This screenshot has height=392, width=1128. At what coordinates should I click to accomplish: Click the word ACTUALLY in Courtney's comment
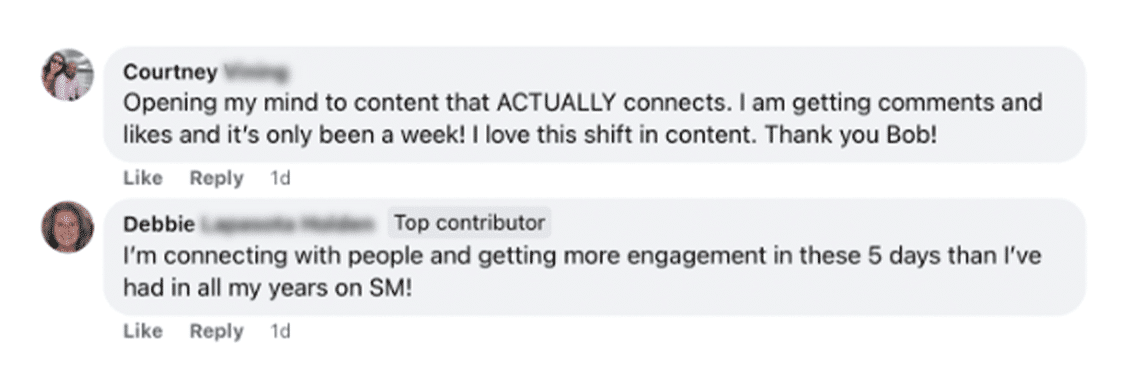[x=556, y=103]
